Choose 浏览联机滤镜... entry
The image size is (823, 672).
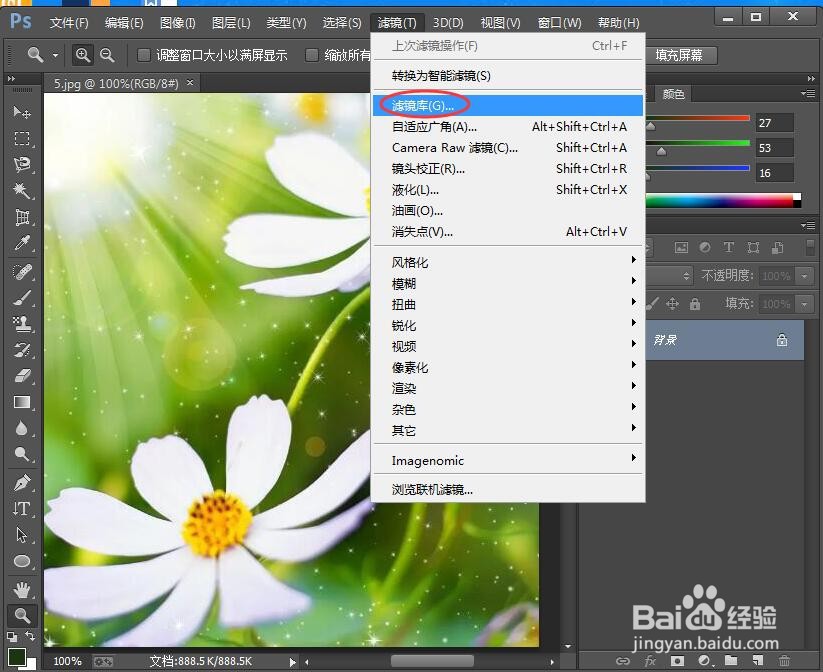(x=508, y=489)
